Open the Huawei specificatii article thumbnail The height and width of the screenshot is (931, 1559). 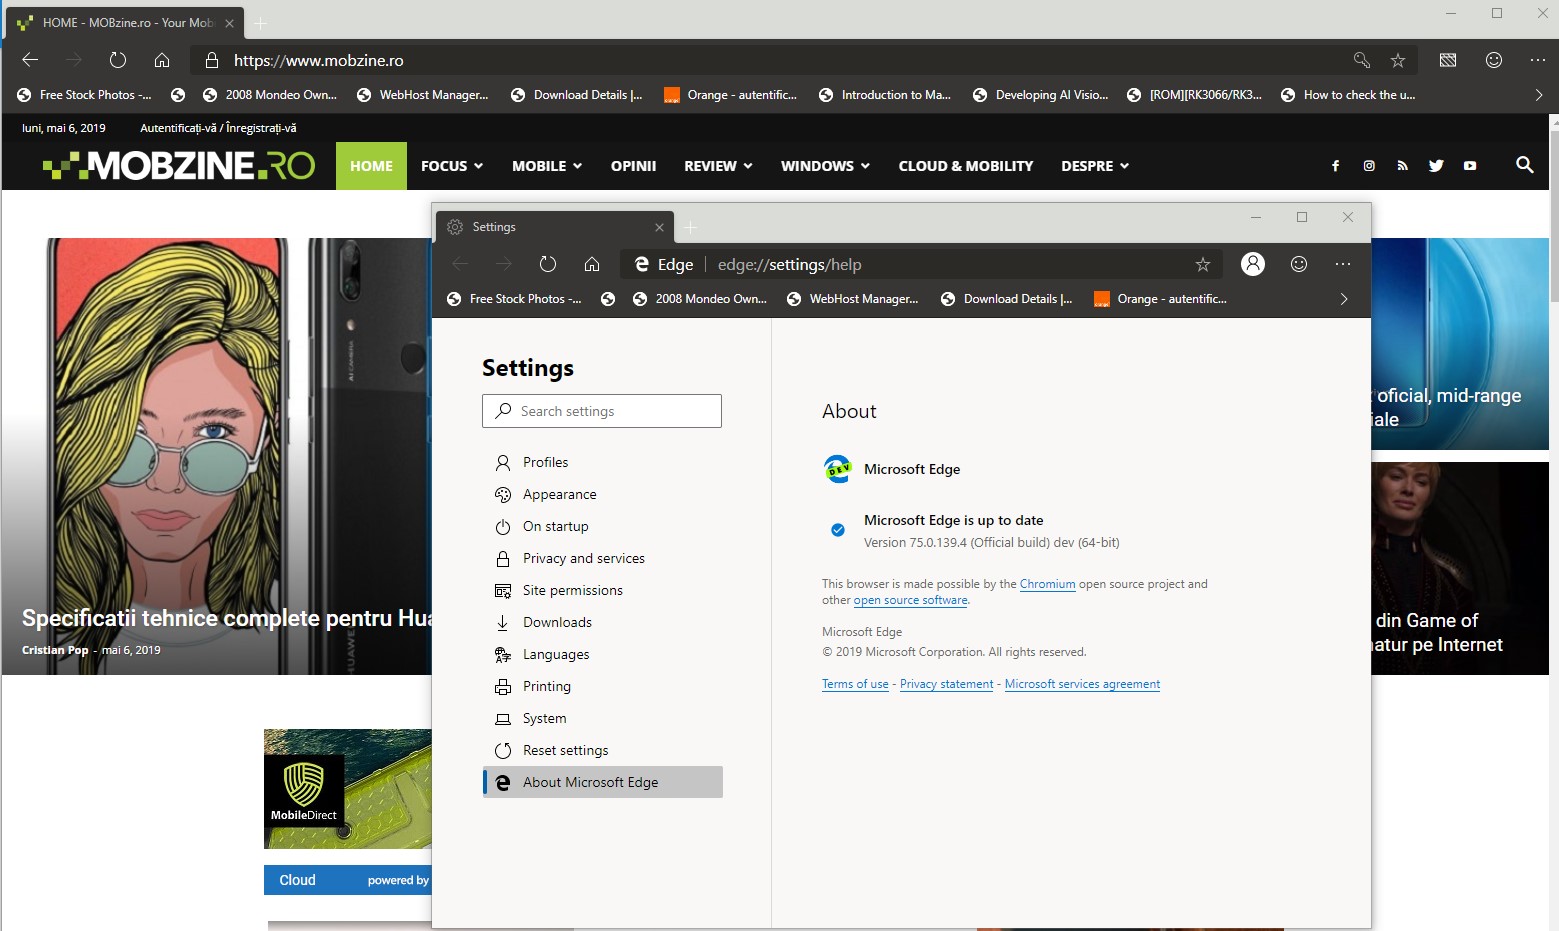(218, 456)
